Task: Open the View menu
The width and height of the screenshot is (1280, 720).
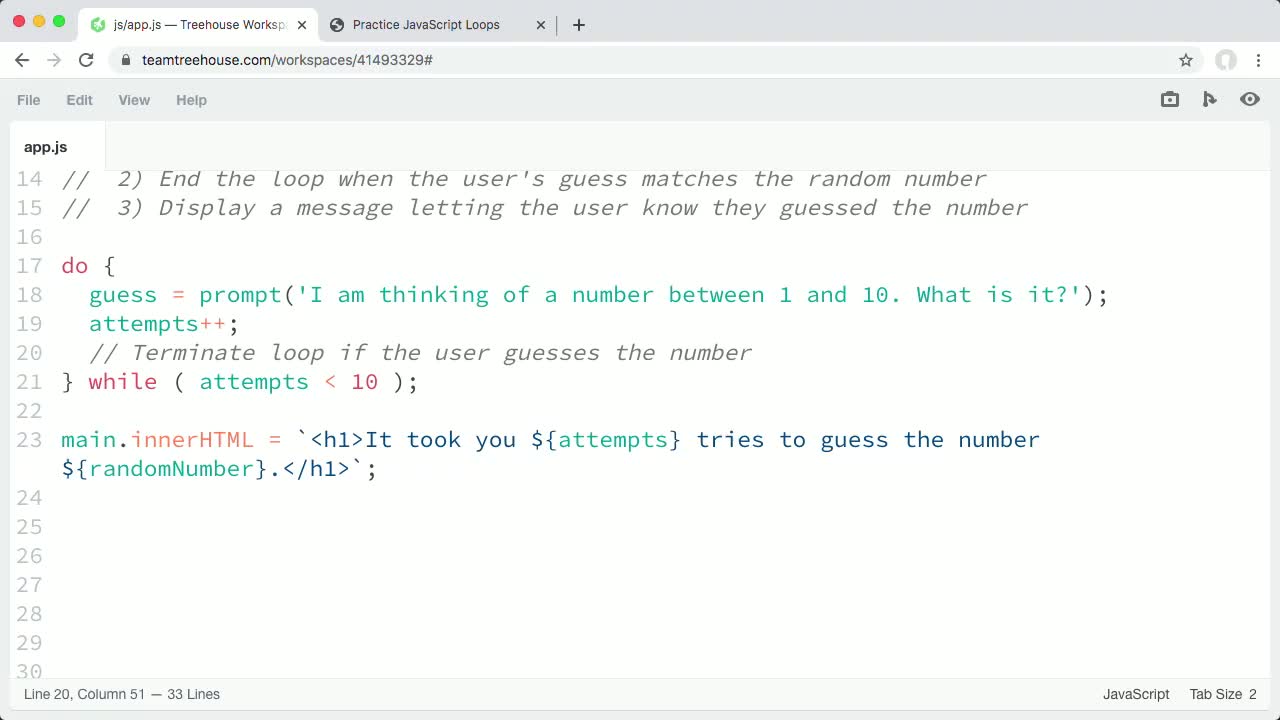Action: pos(134,100)
